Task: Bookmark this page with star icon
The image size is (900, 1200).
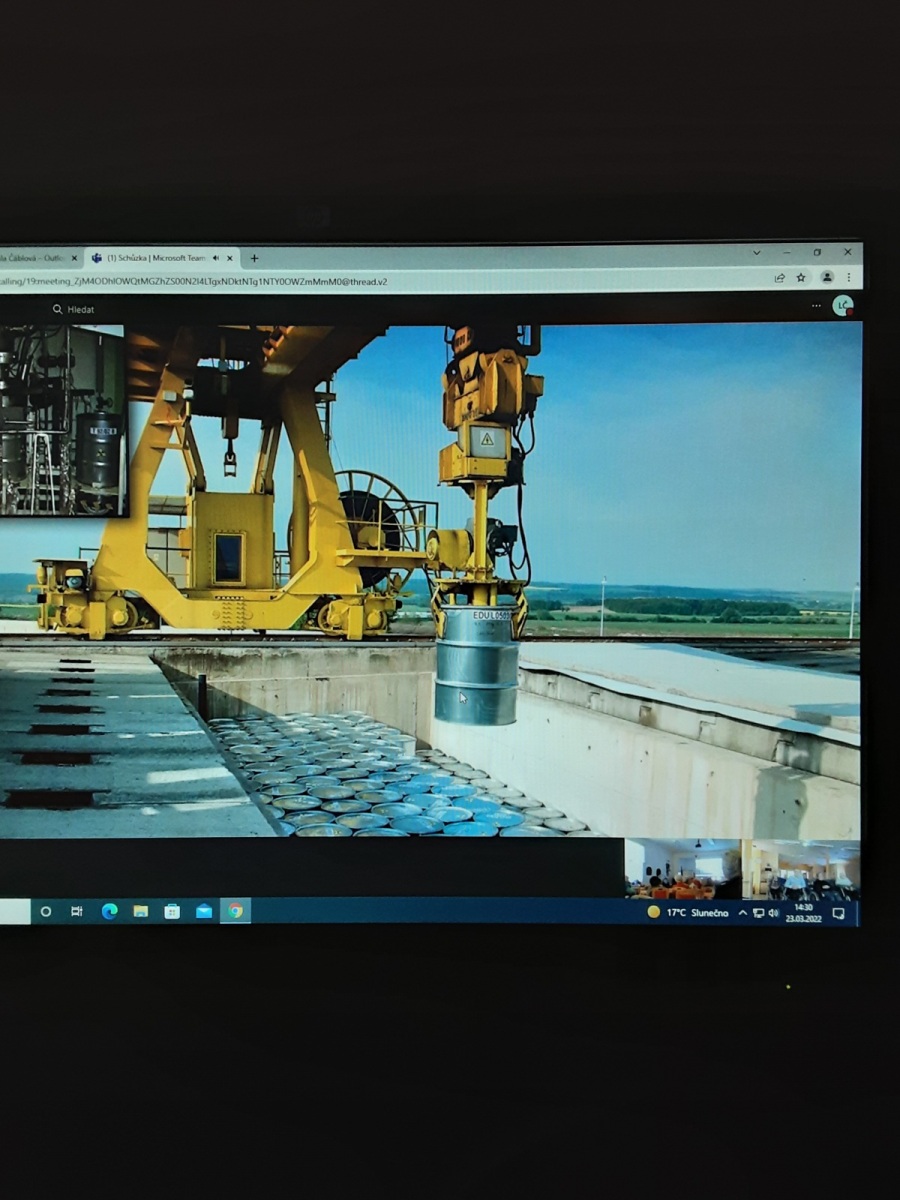Action: (x=801, y=277)
